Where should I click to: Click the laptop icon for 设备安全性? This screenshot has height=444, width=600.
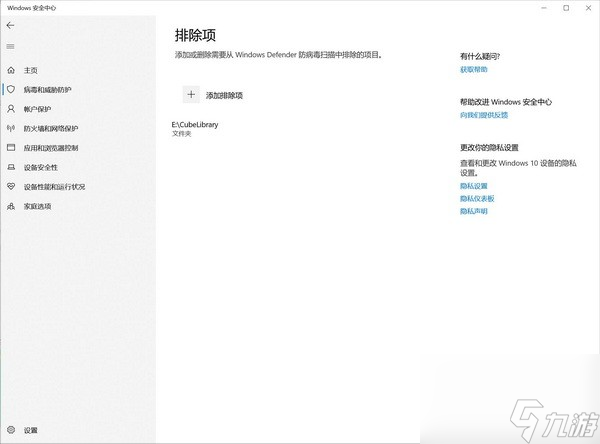pos(11,167)
